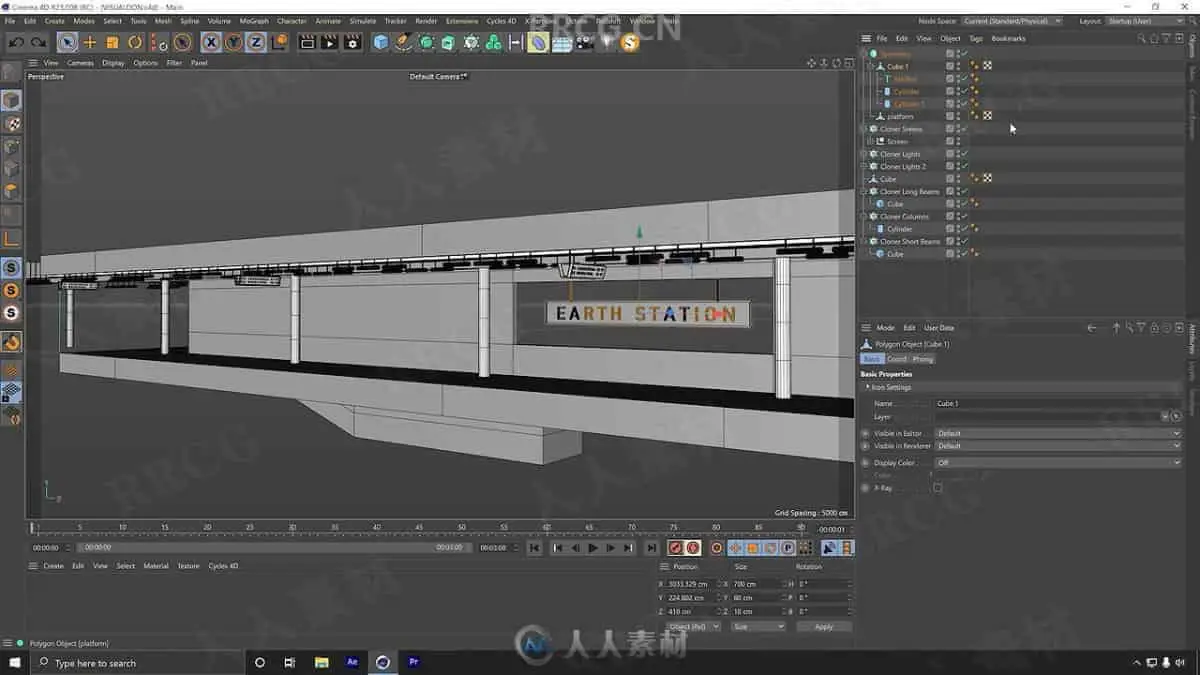Click the MoGraph Cloner icon
The image size is (1200, 675).
(471, 42)
